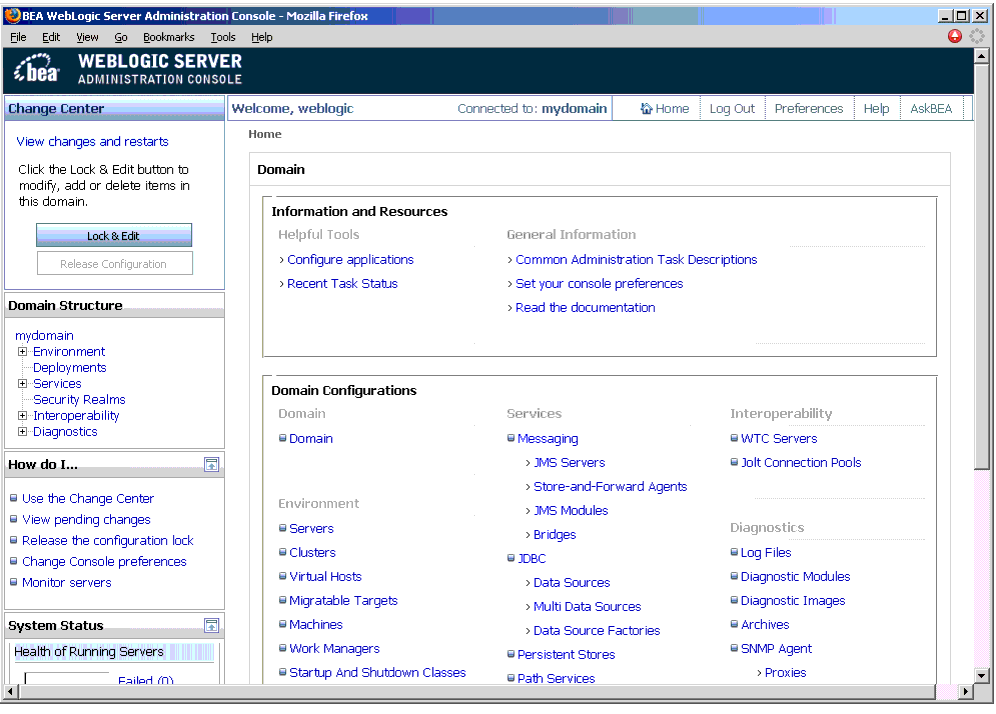Image resolution: width=996 pixels, height=714 pixels.
Task: Open the Edit menu
Action: (51, 37)
